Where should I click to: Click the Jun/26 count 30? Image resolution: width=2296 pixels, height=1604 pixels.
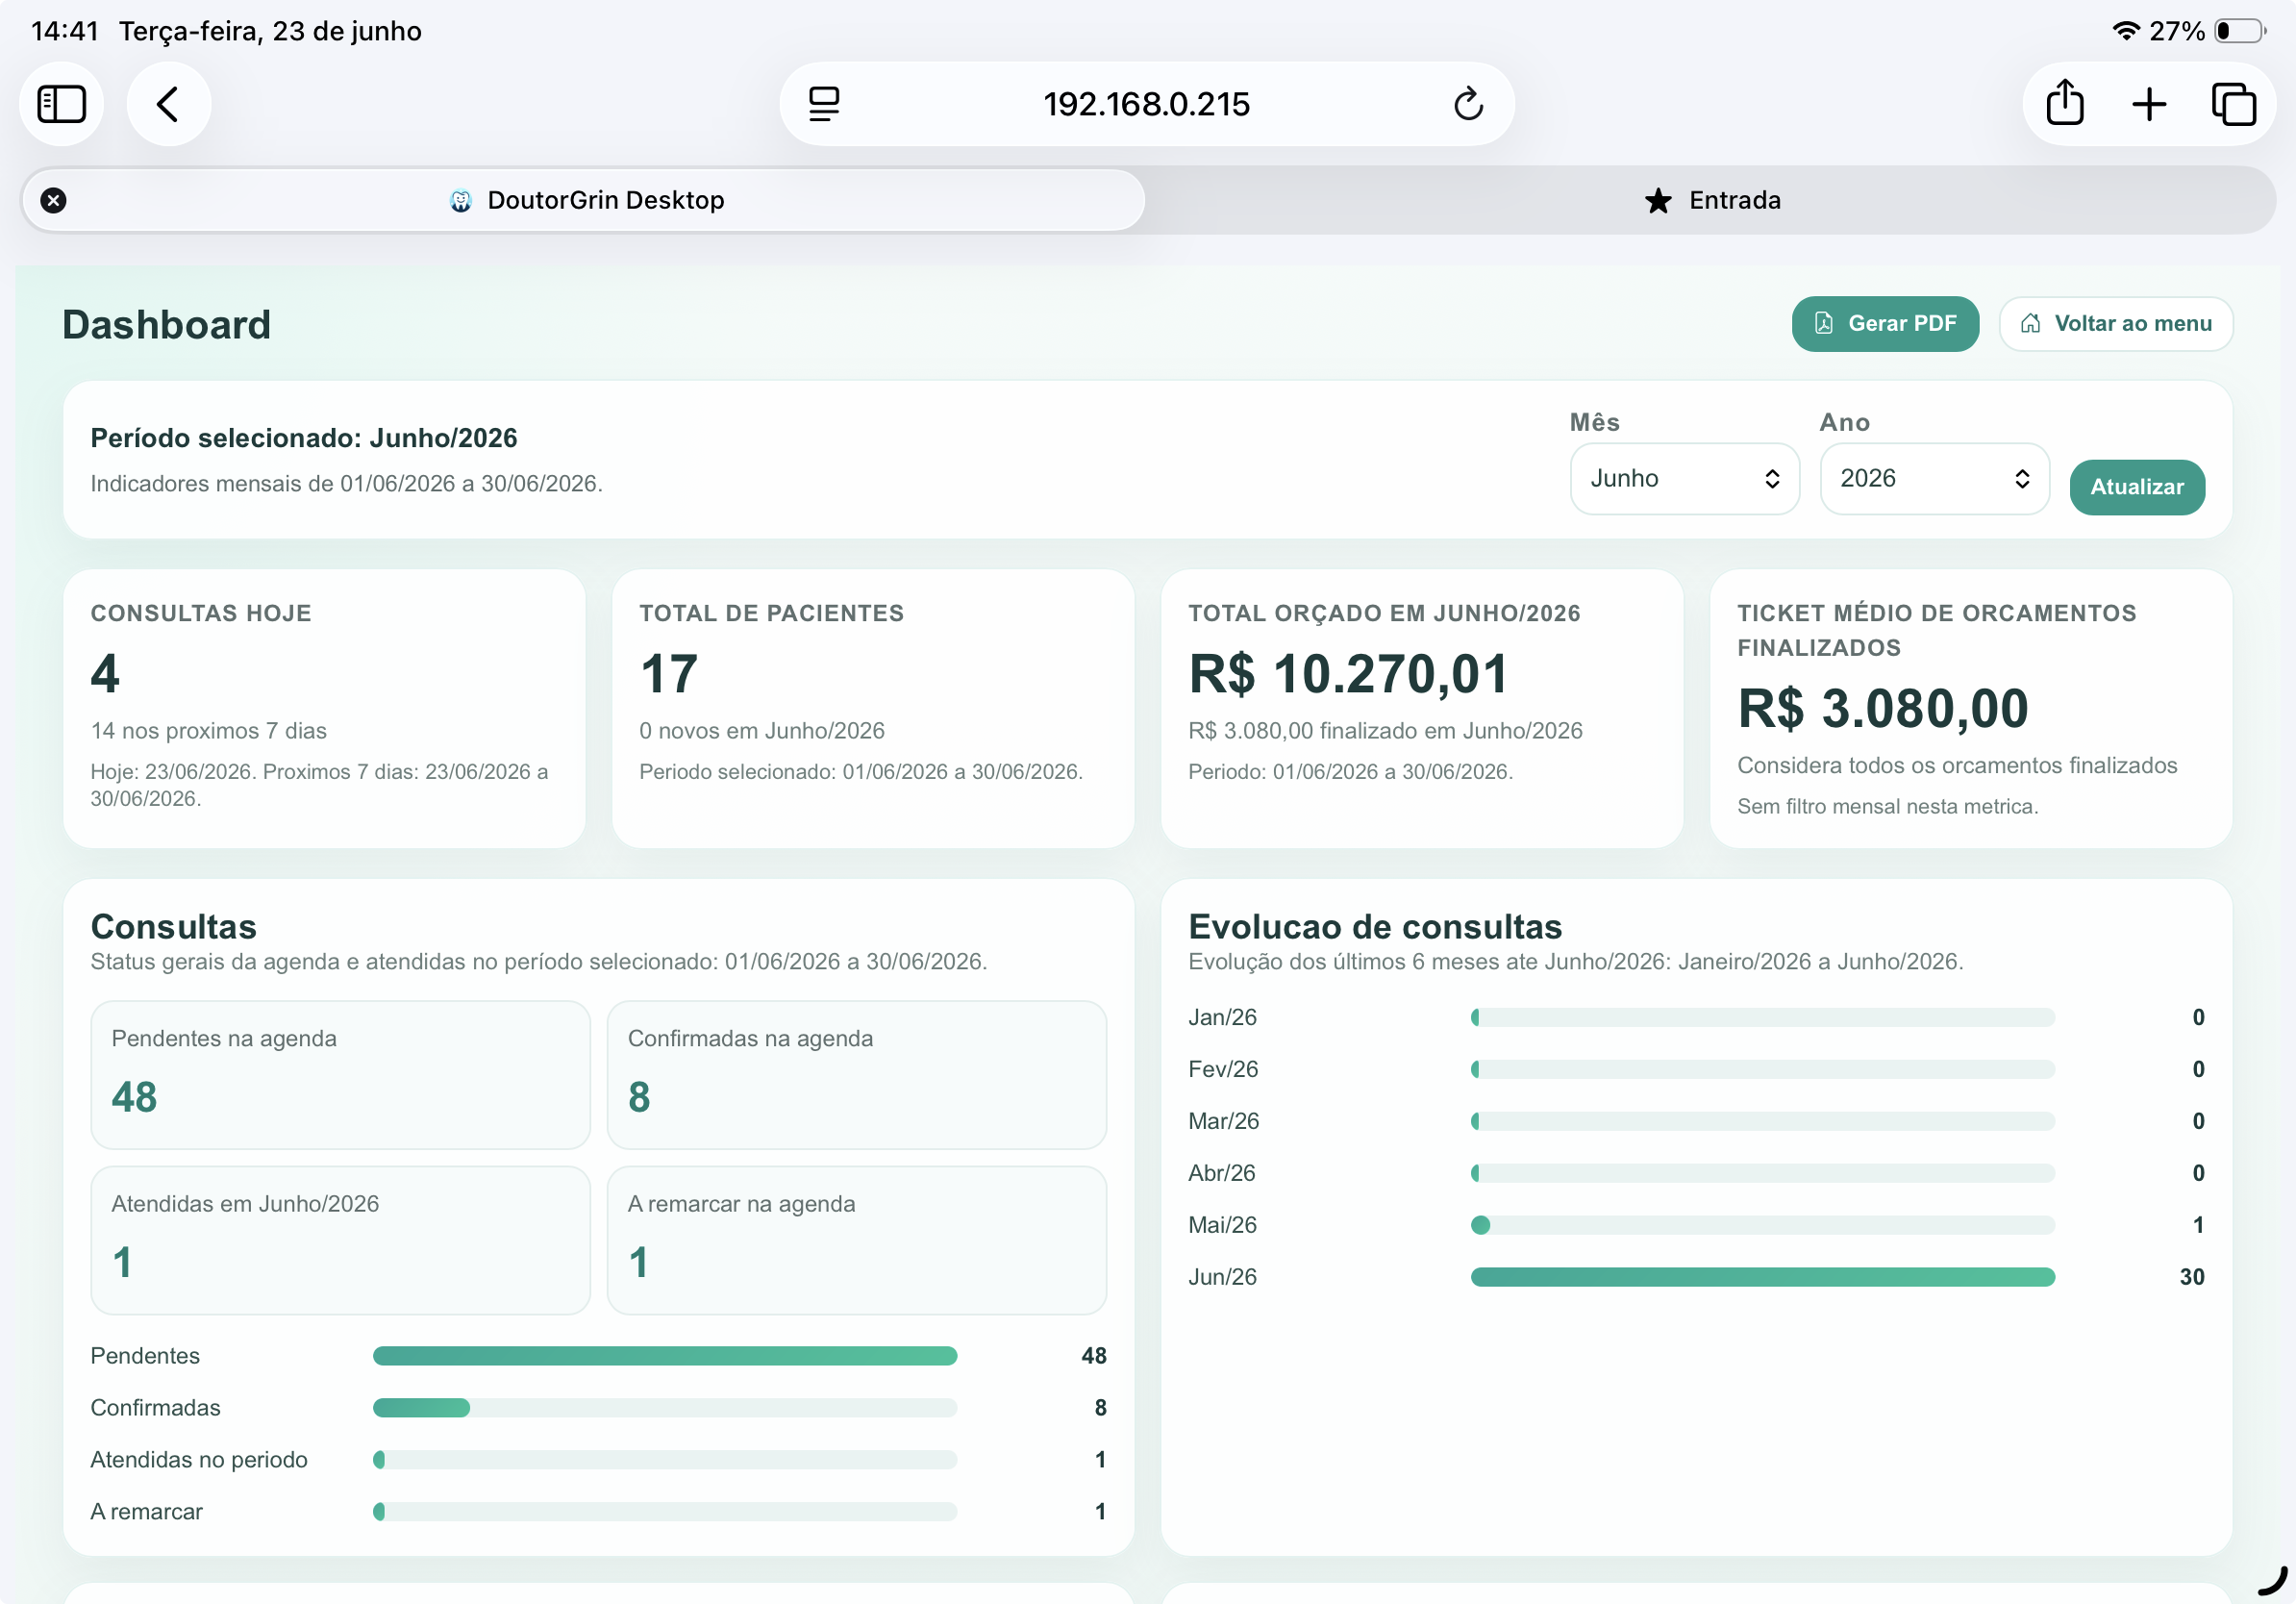[x=2192, y=1277]
